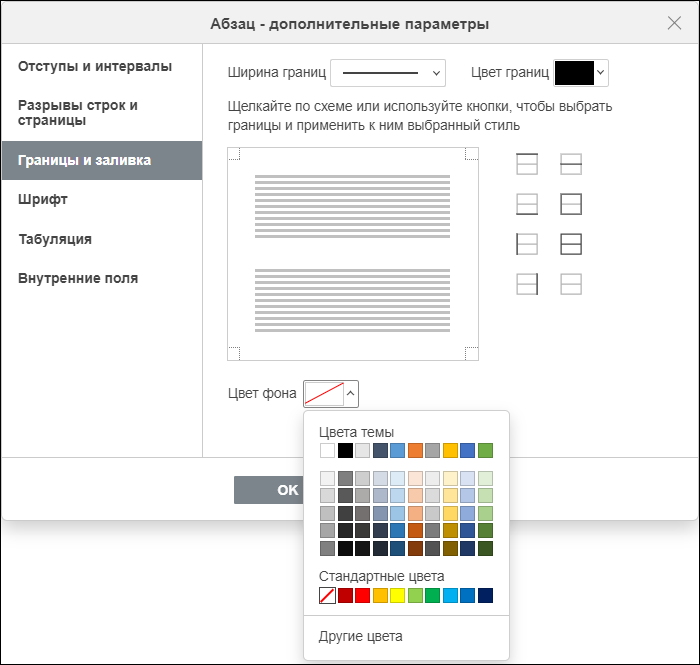
Task: Go to the Шрифт tab
Action: pyautogui.click(x=102, y=200)
